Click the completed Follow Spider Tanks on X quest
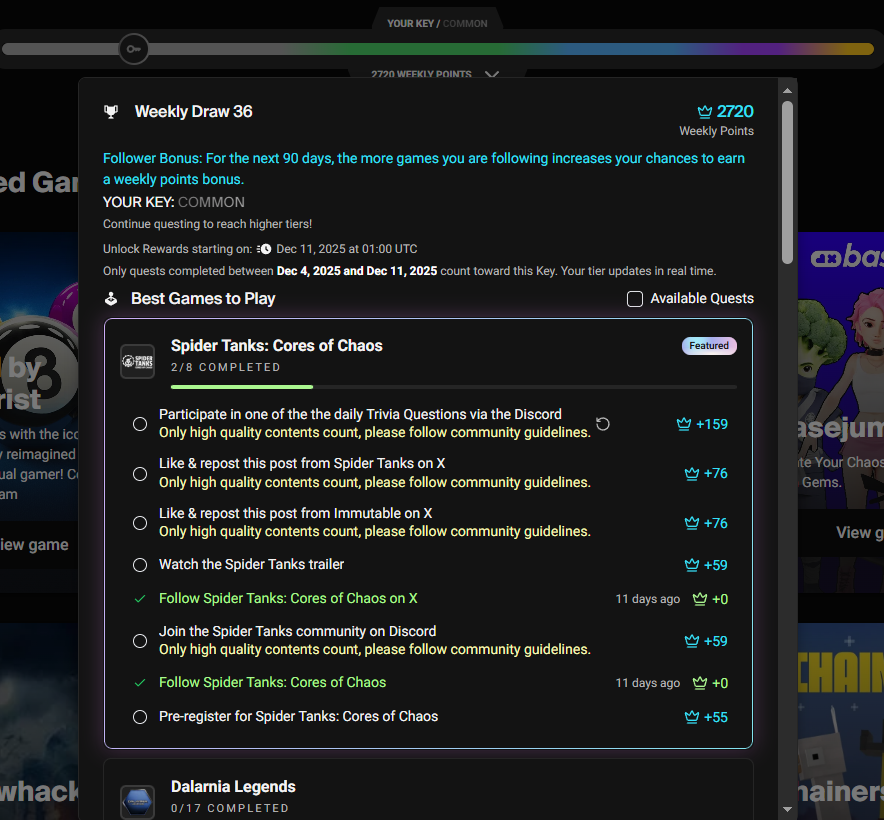The width and height of the screenshot is (884, 820). [288, 598]
